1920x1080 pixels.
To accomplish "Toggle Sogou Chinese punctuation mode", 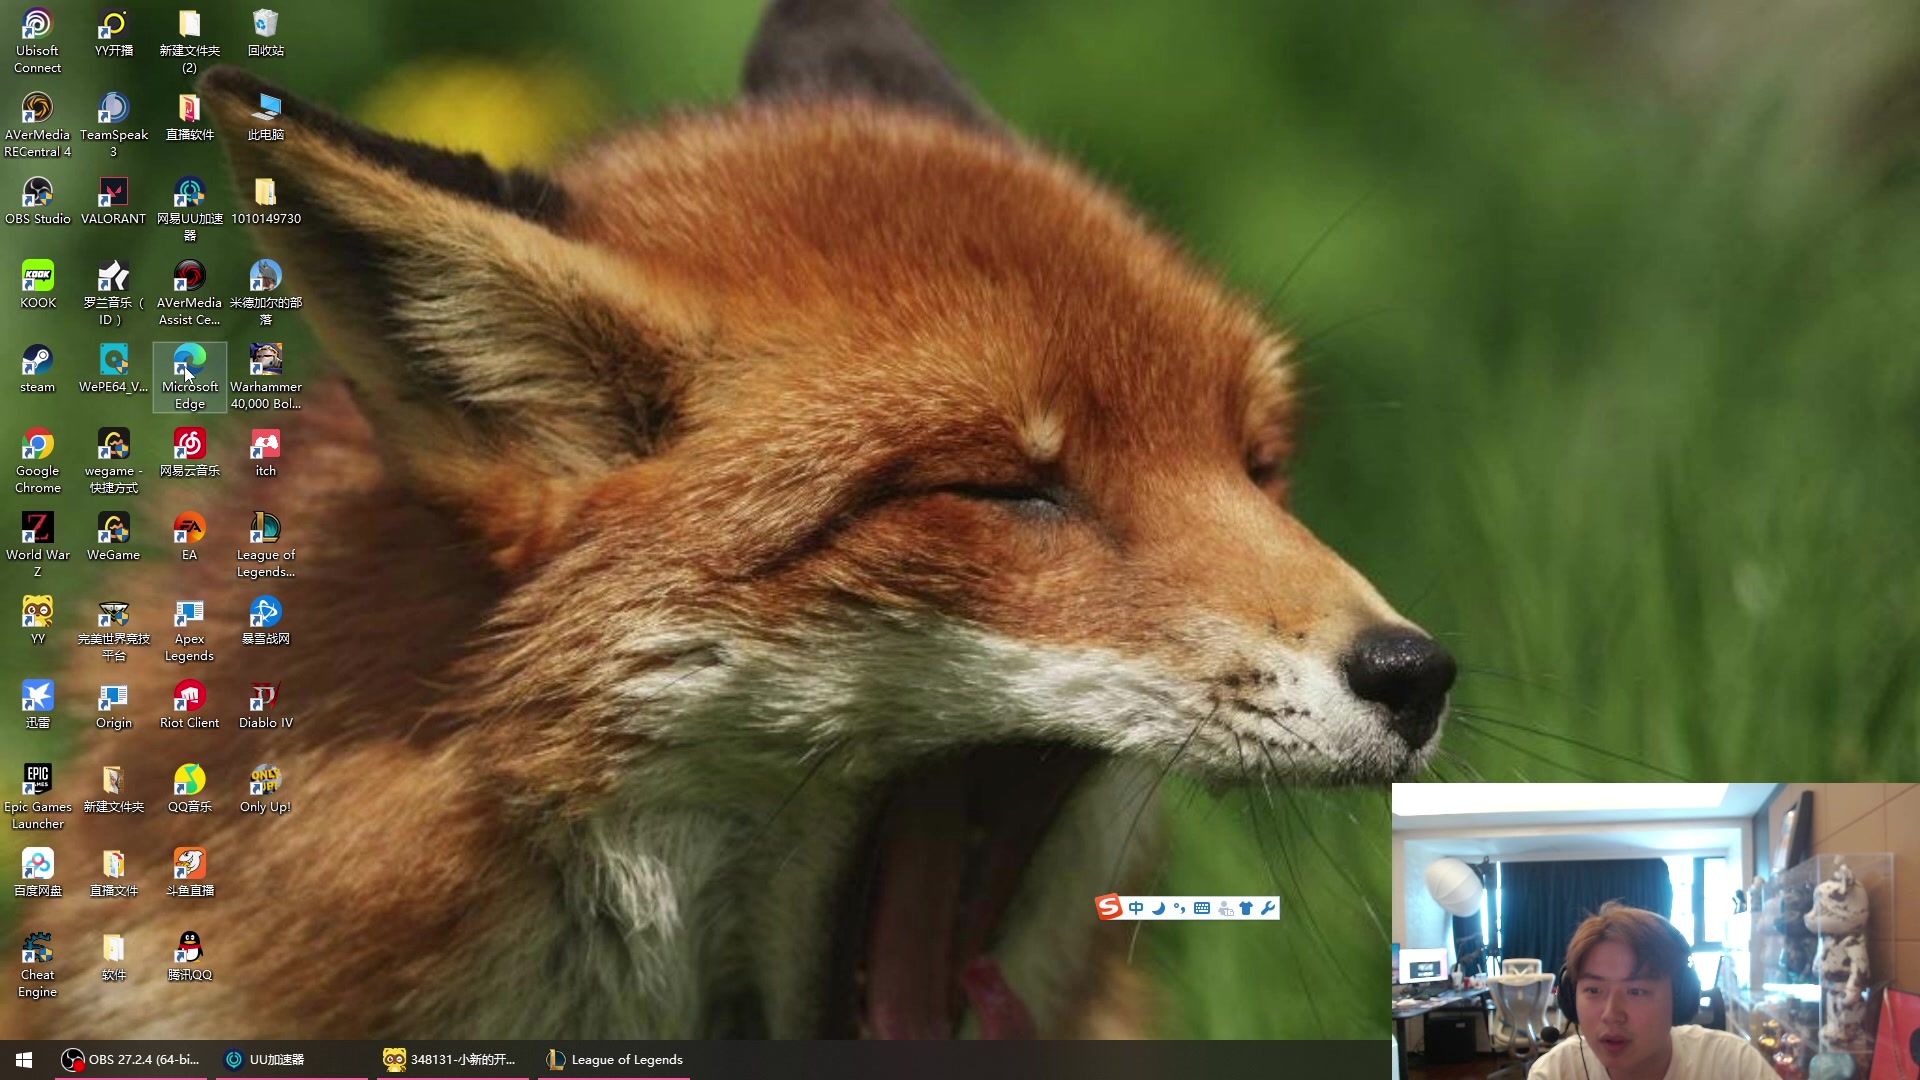I will (x=1180, y=908).
